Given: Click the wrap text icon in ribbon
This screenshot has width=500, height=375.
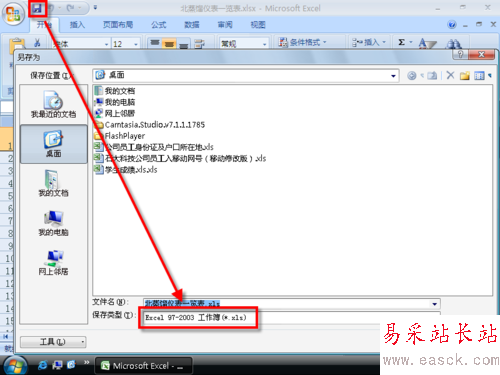Looking at the screenshot, I should 199,43.
